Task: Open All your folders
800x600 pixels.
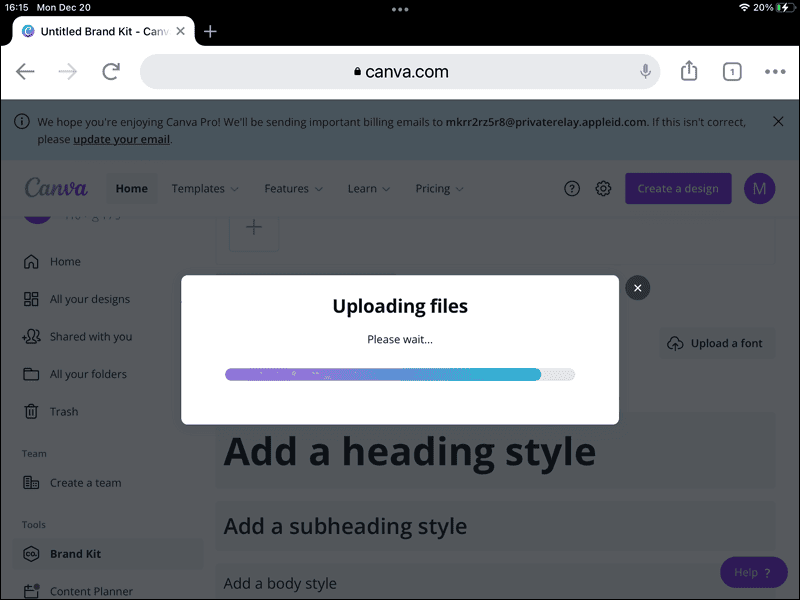Action: pos(88,373)
